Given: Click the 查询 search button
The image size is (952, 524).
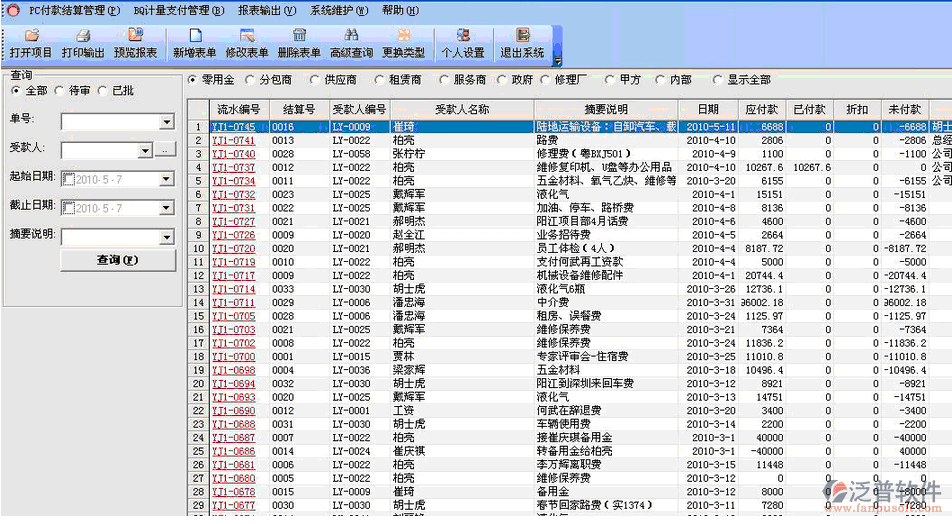Looking at the screenshot, I should pyautogui.click(x=118, y=260).
